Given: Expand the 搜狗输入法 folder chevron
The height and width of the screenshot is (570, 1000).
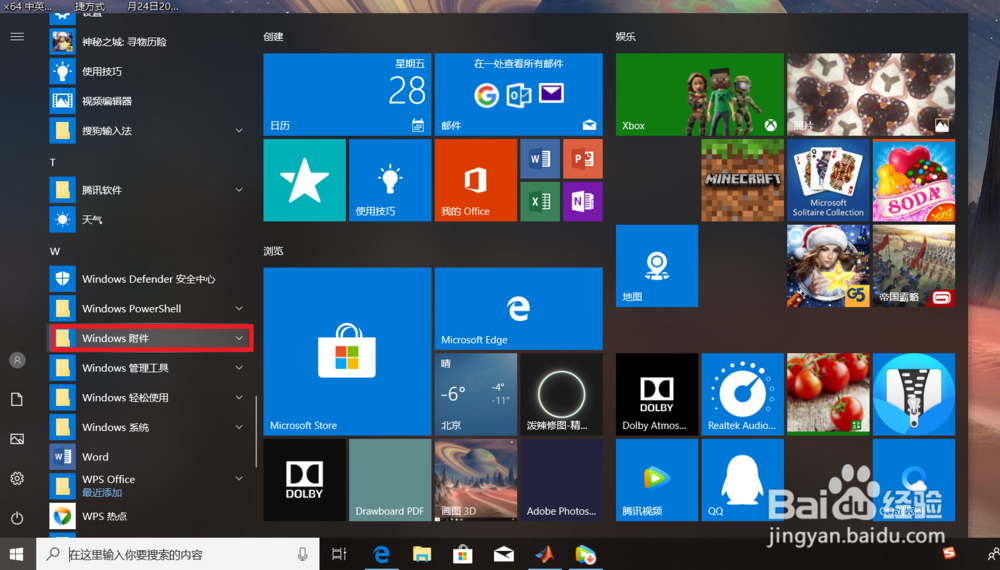Looking at the screenshot, I should (x=239, y=131).
